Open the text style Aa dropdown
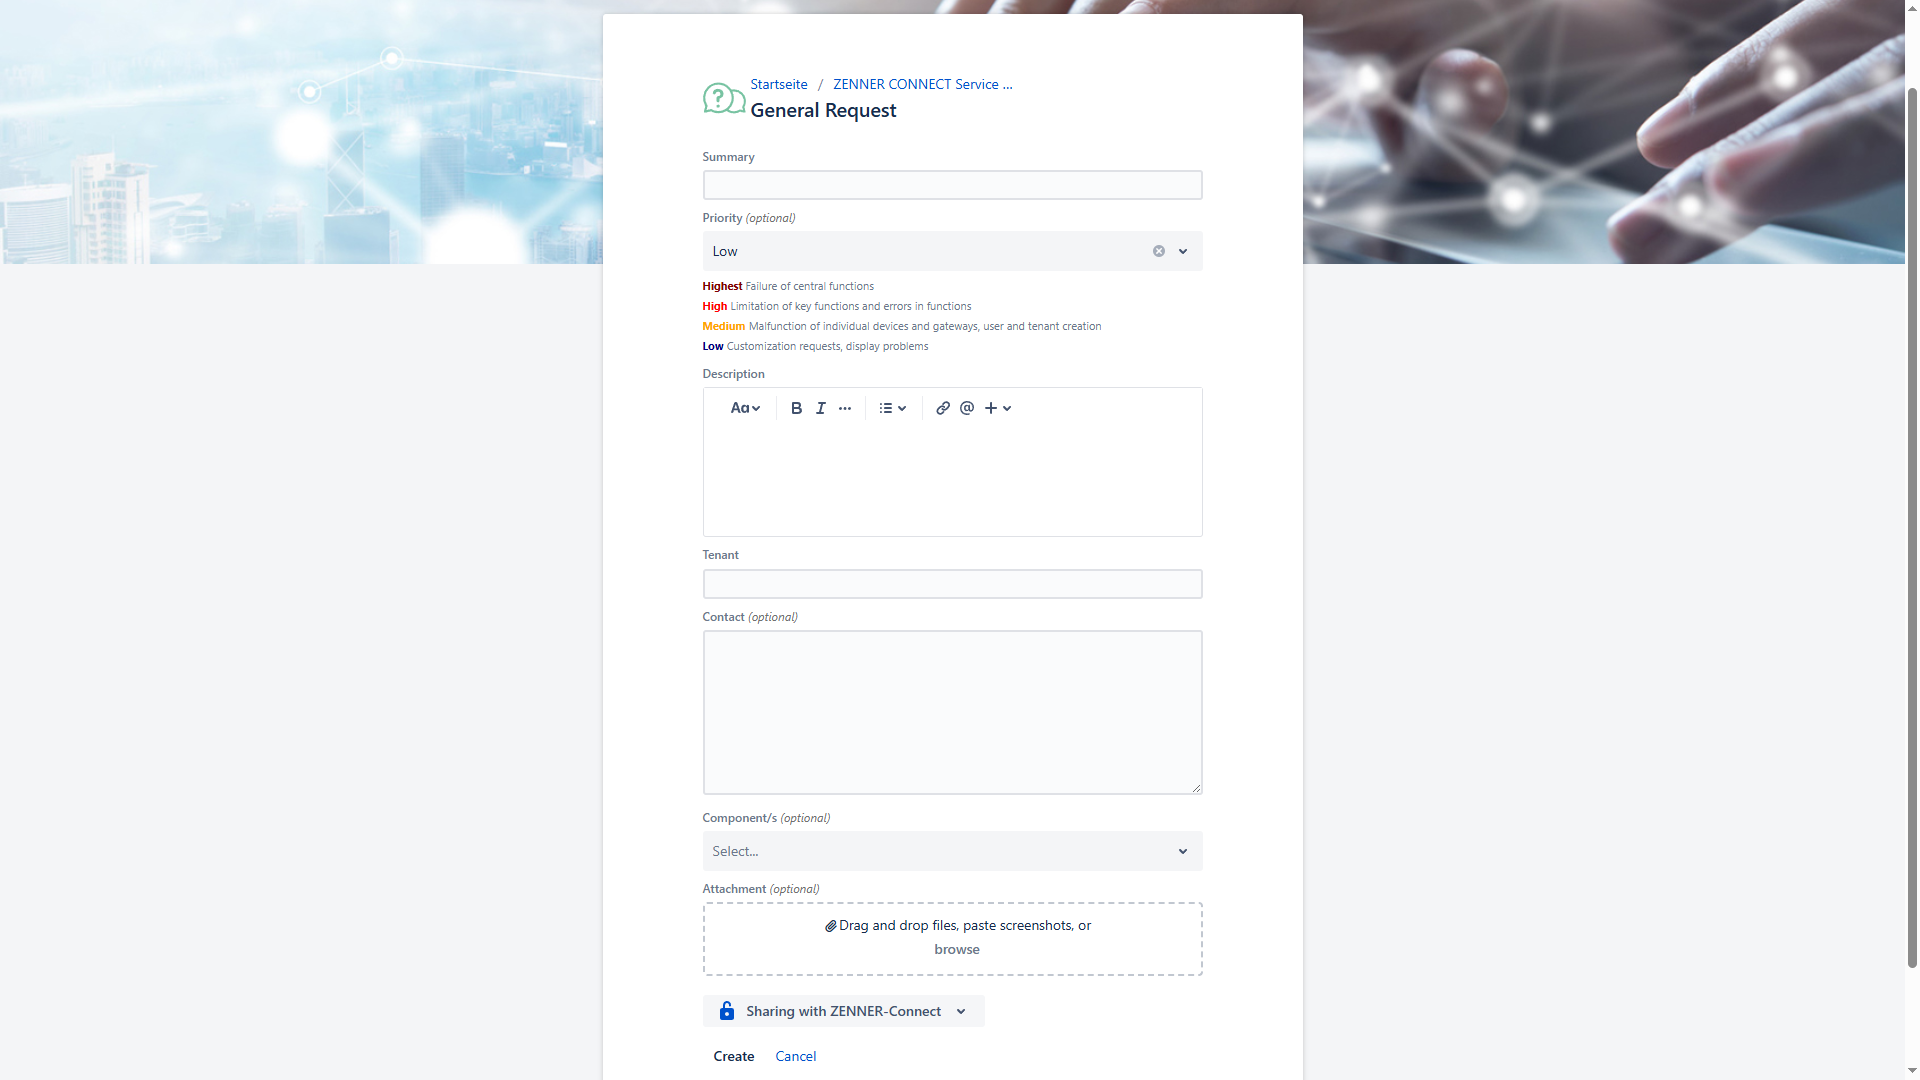This screenshot has height=1080, width=1920. click(745, 408)
